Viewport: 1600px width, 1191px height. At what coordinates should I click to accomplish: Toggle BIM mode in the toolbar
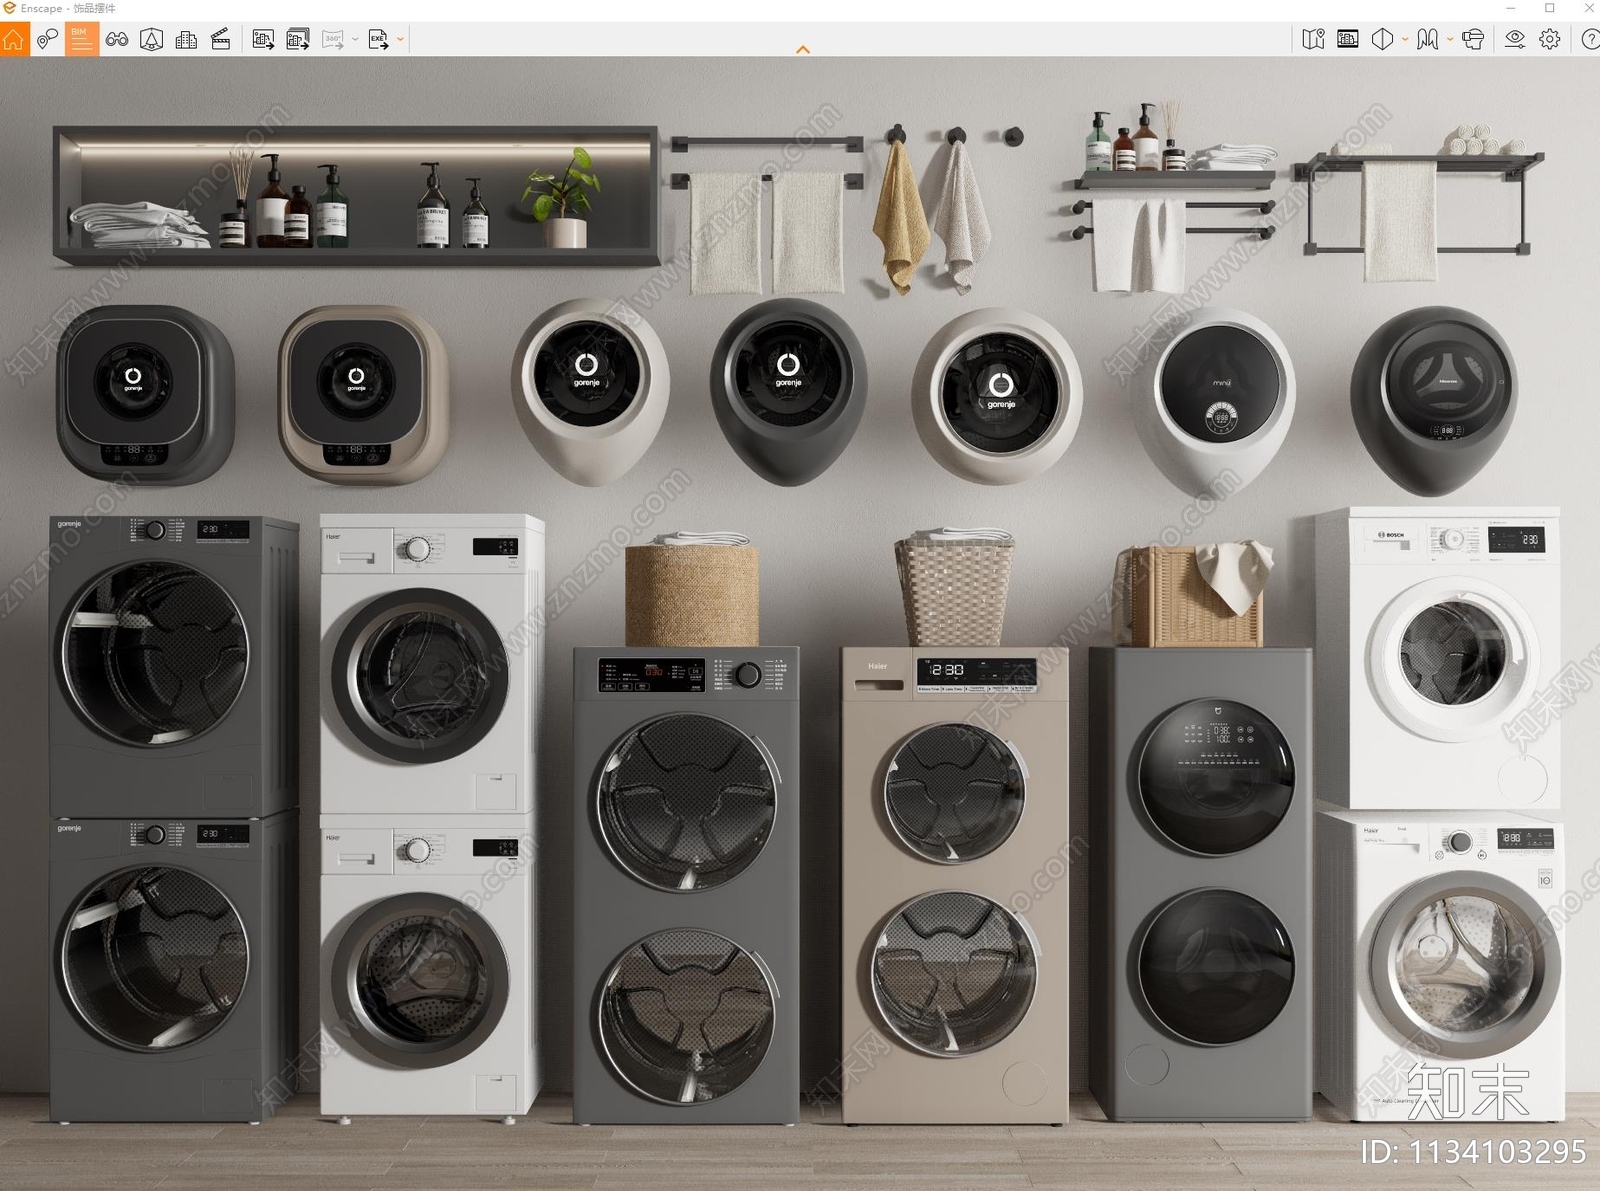(x=81, y=39)
